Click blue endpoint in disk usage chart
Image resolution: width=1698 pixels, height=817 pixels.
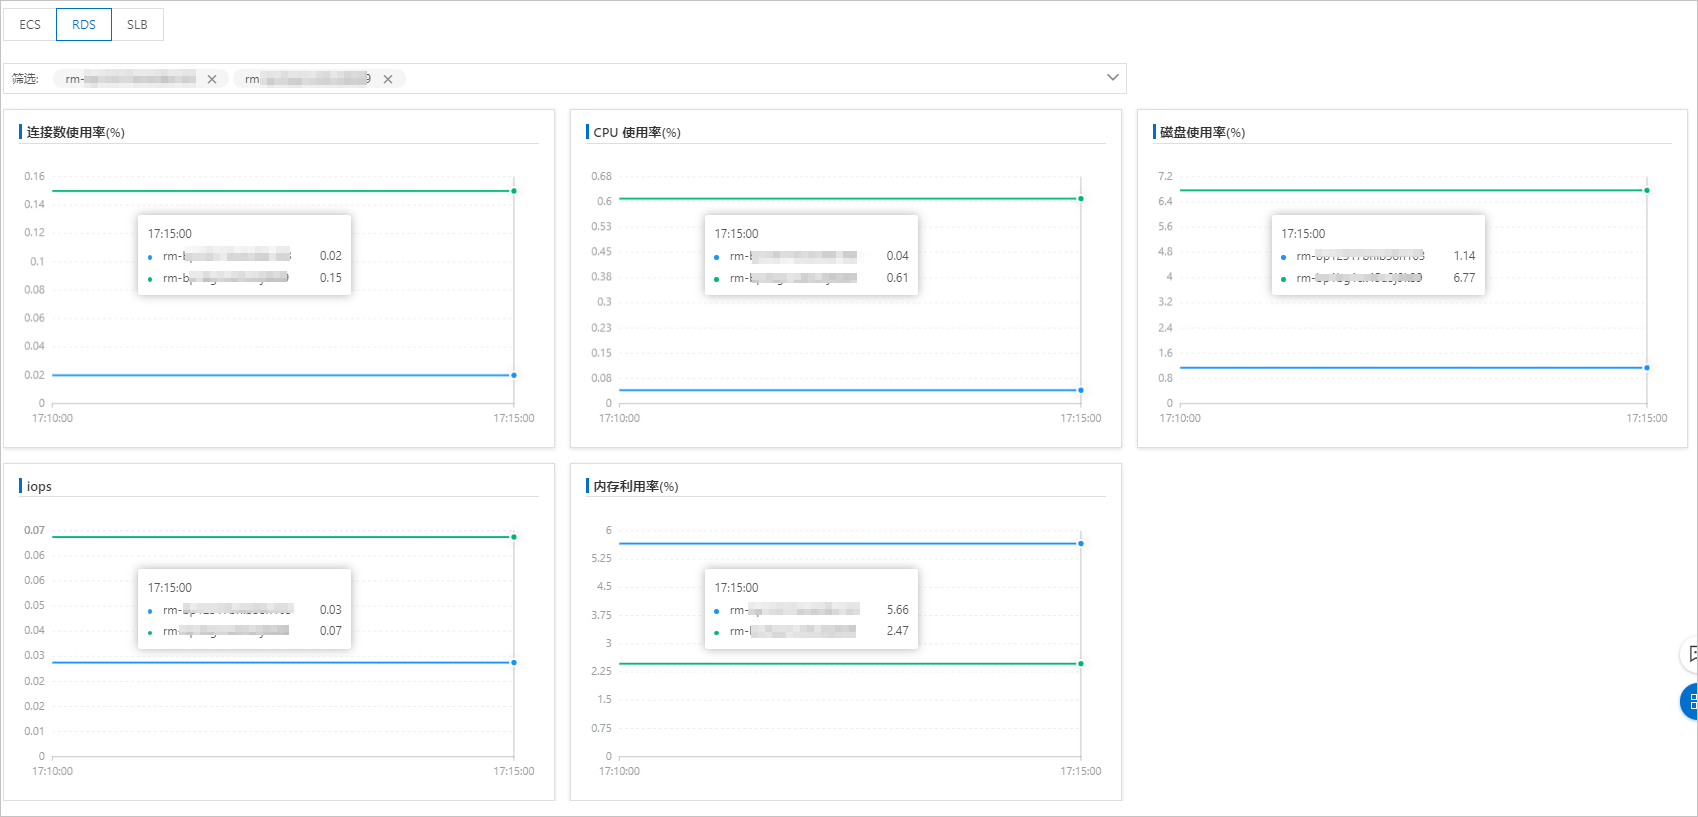point(1647,368)
